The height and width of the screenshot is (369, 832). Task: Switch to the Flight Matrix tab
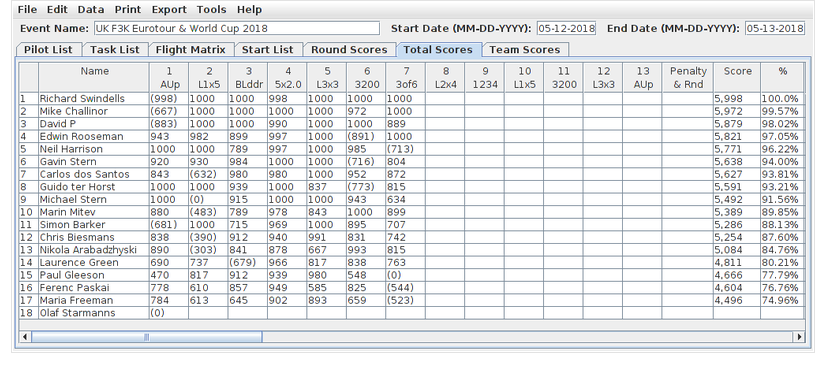[190, 49]
